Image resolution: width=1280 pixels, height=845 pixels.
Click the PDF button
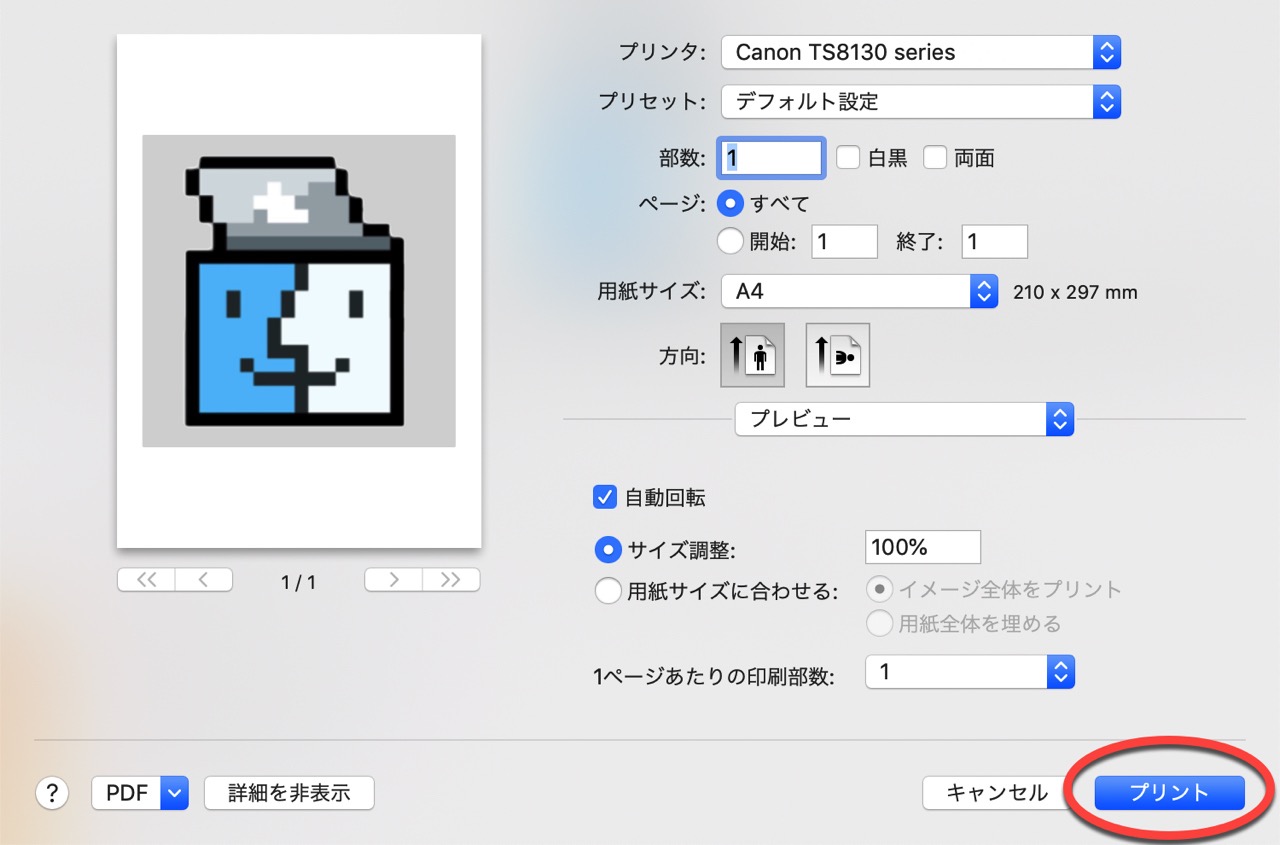pos(126,793)
